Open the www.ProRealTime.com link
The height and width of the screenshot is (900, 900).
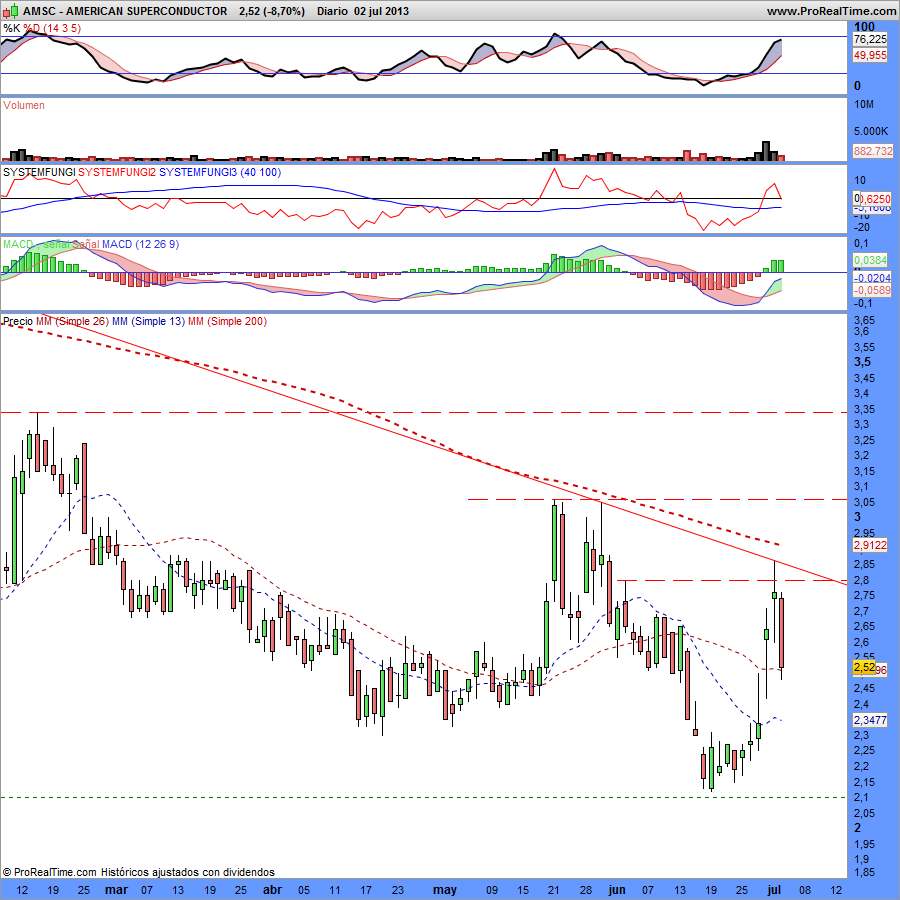coord(831,11)
